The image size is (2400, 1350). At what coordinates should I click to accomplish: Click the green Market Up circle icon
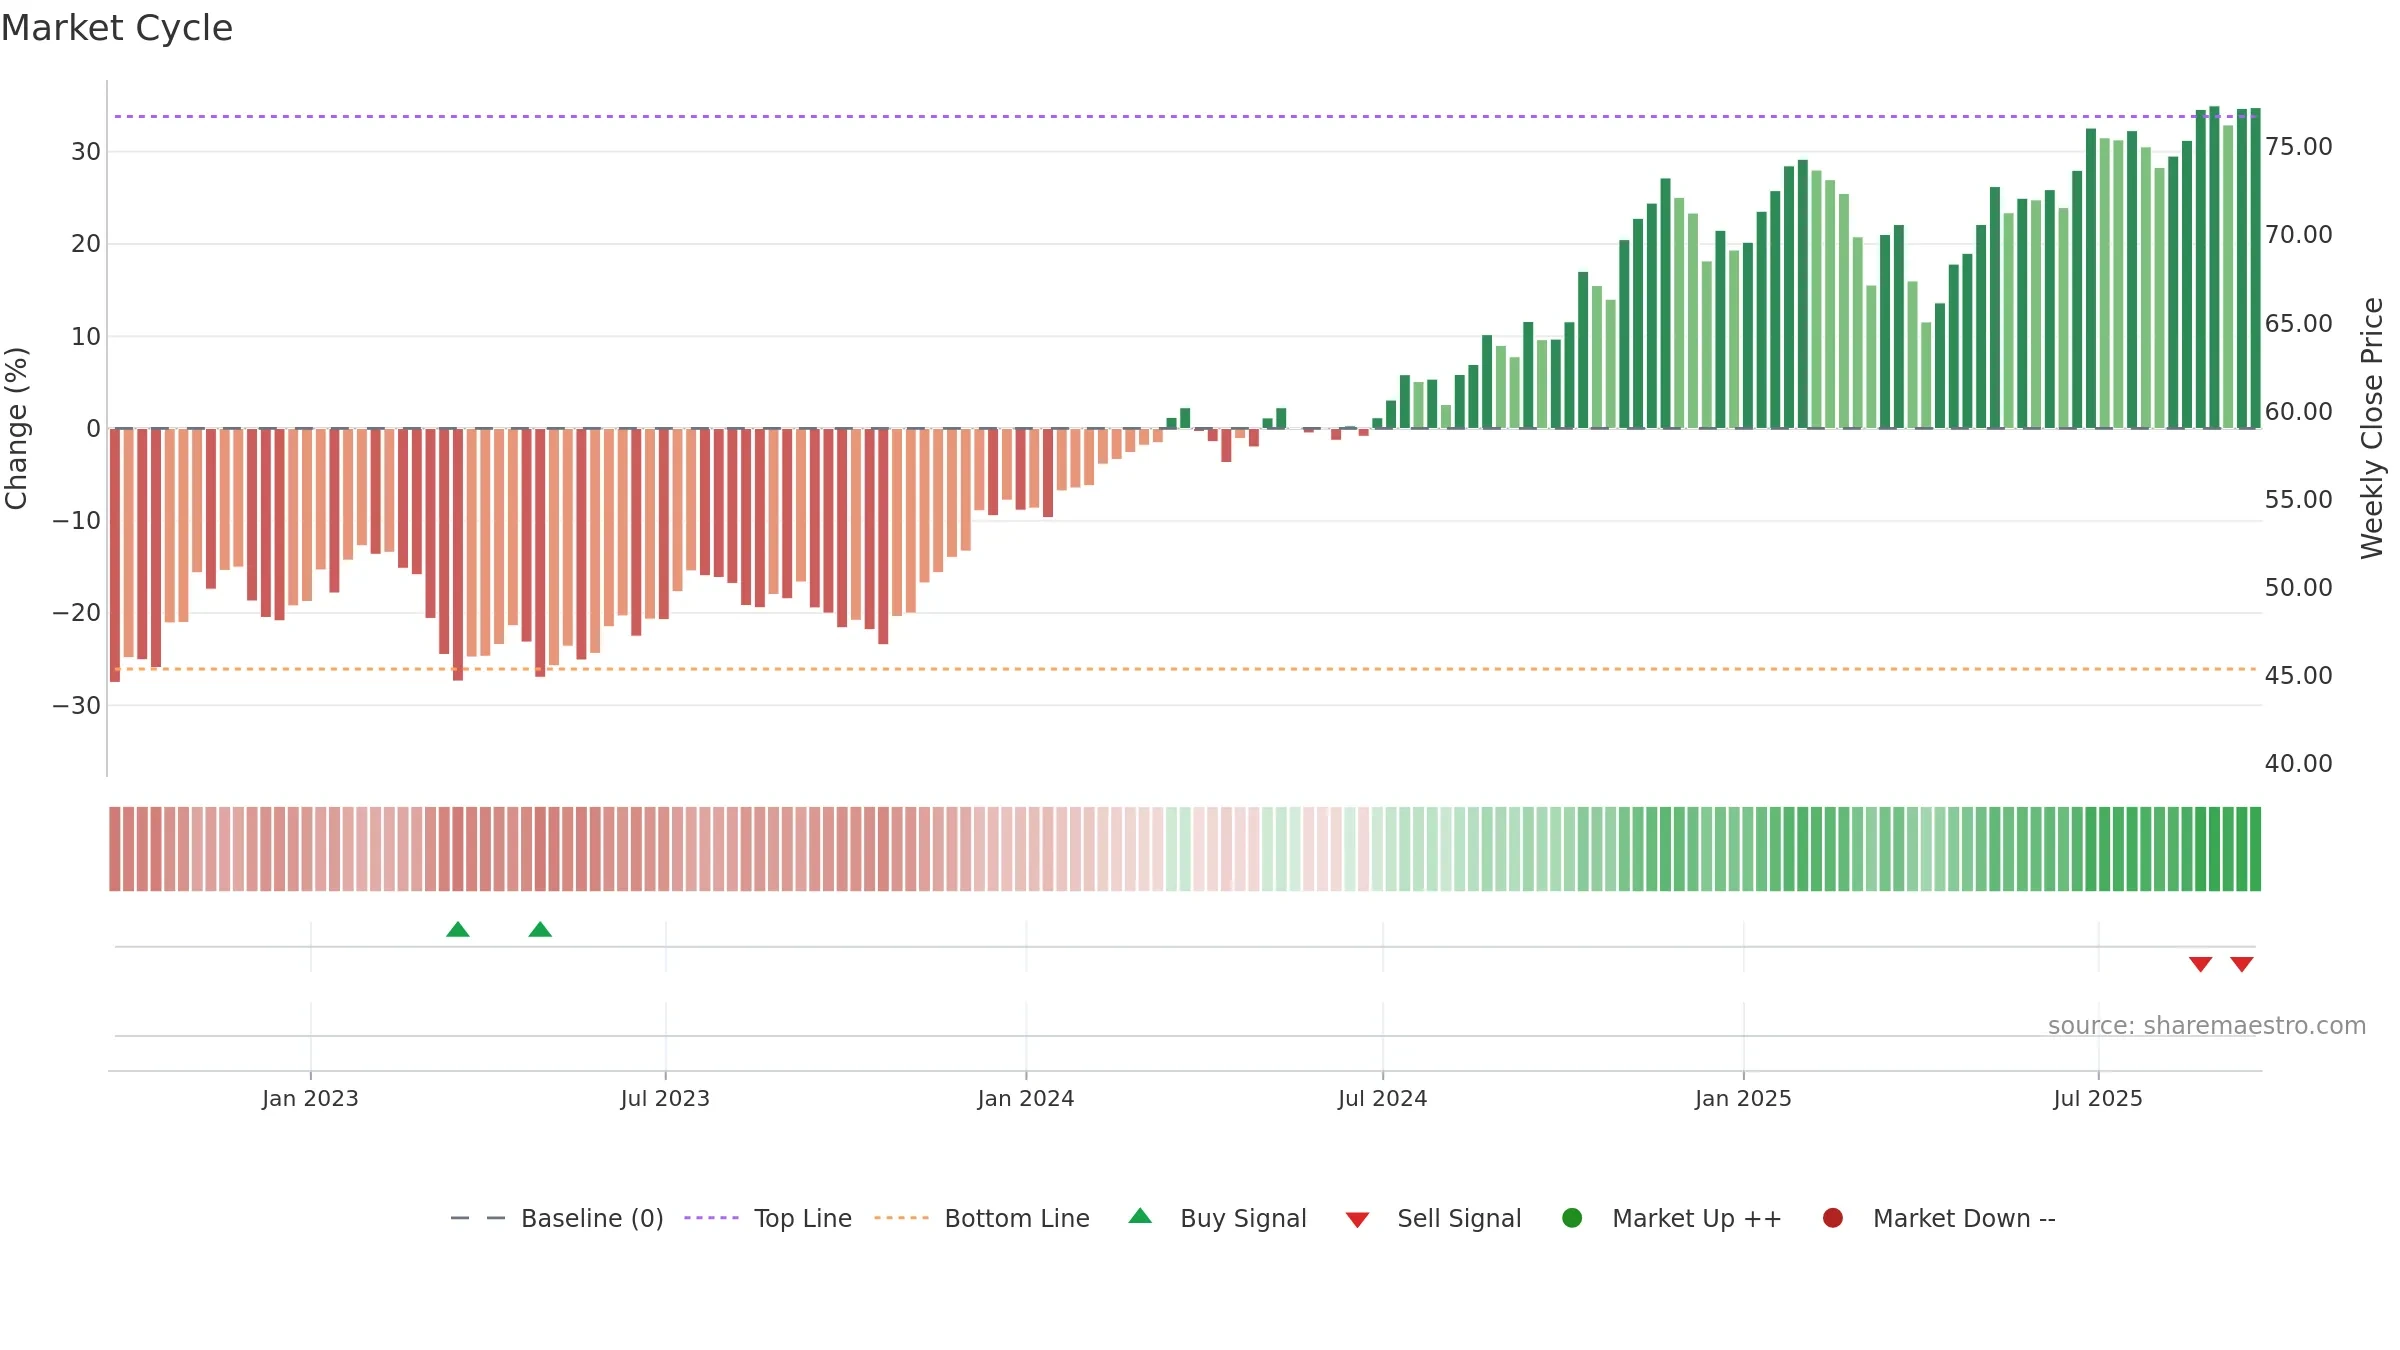(1572, 1218)
